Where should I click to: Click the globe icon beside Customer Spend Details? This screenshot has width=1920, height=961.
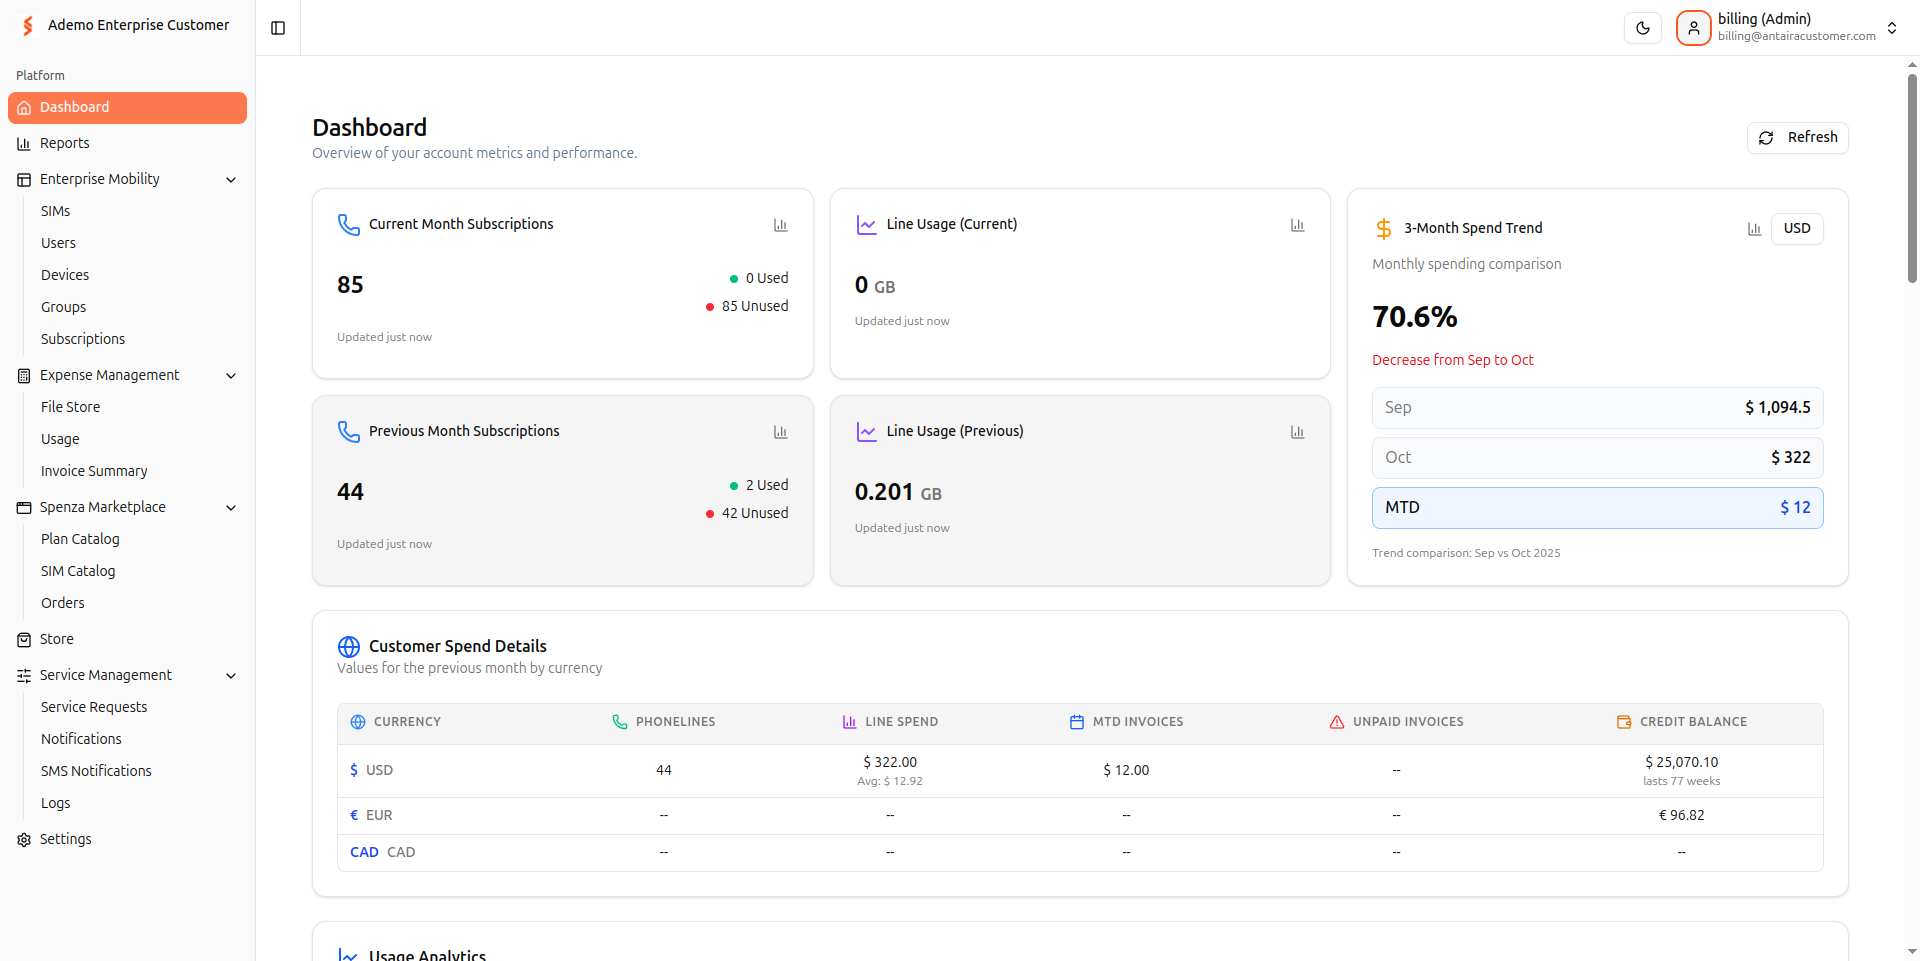[x=348, y=647]
